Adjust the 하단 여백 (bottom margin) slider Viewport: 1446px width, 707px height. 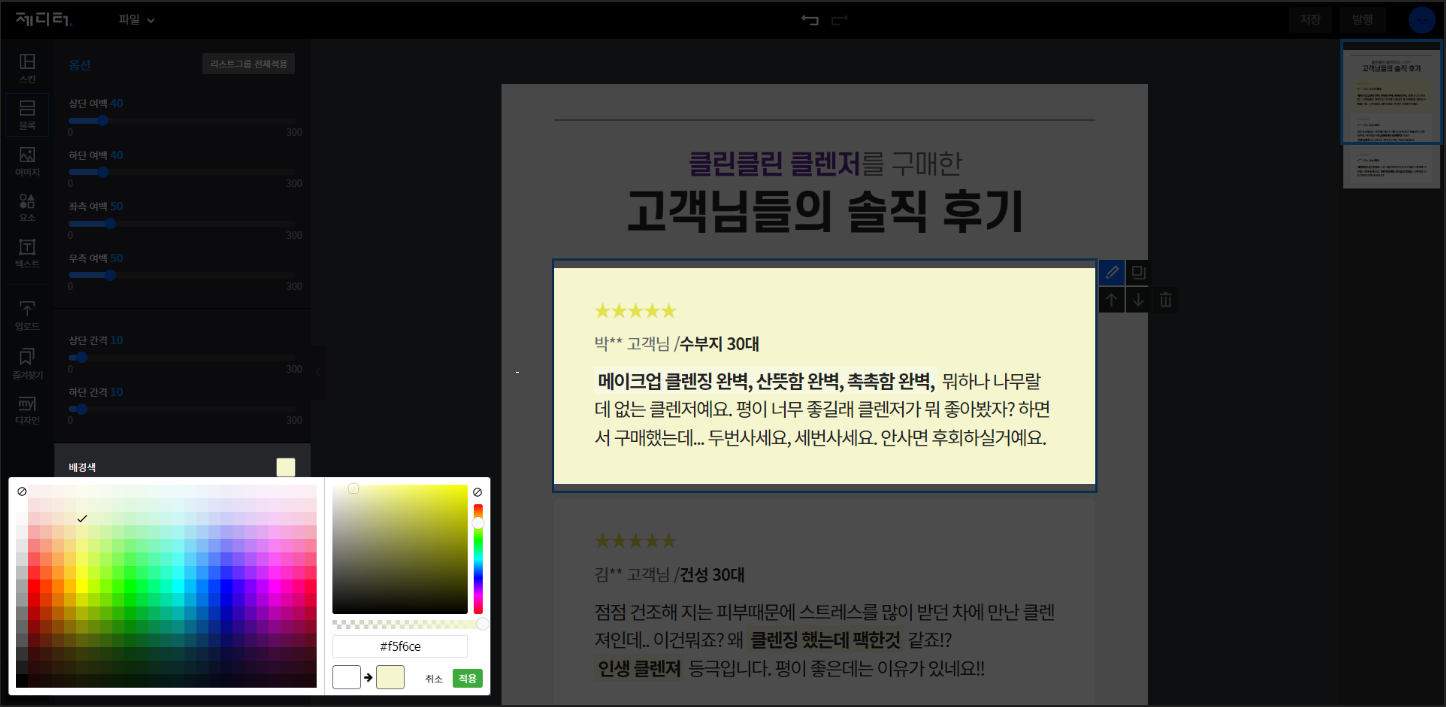(181, 172)
